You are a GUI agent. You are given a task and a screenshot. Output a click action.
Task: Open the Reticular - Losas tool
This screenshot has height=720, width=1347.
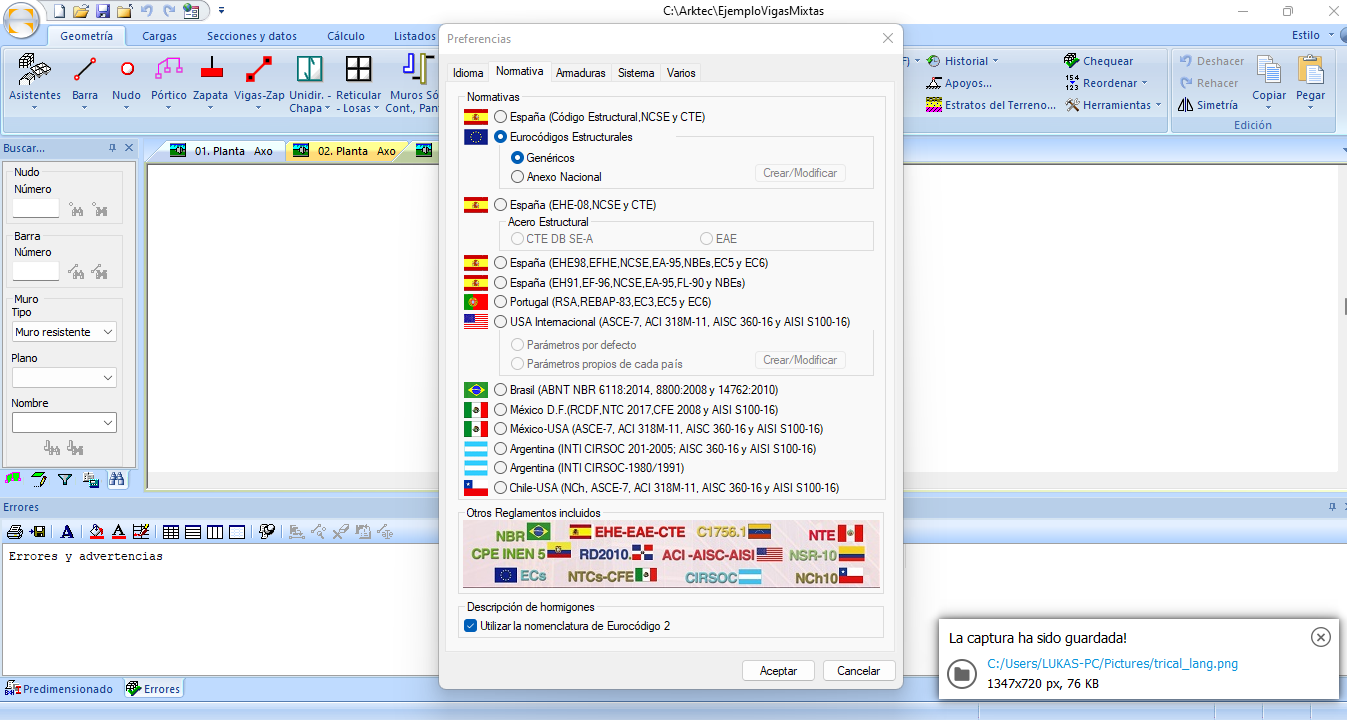(358, 79)
